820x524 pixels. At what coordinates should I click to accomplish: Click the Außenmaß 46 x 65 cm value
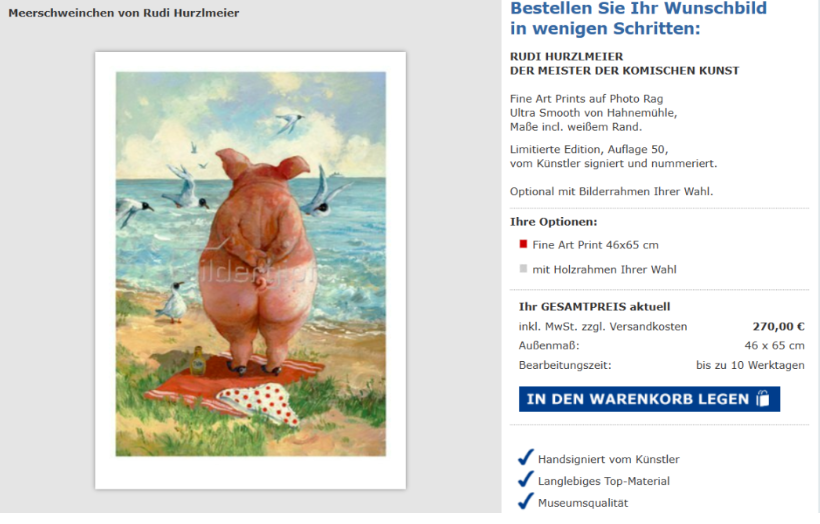(775, 346)
